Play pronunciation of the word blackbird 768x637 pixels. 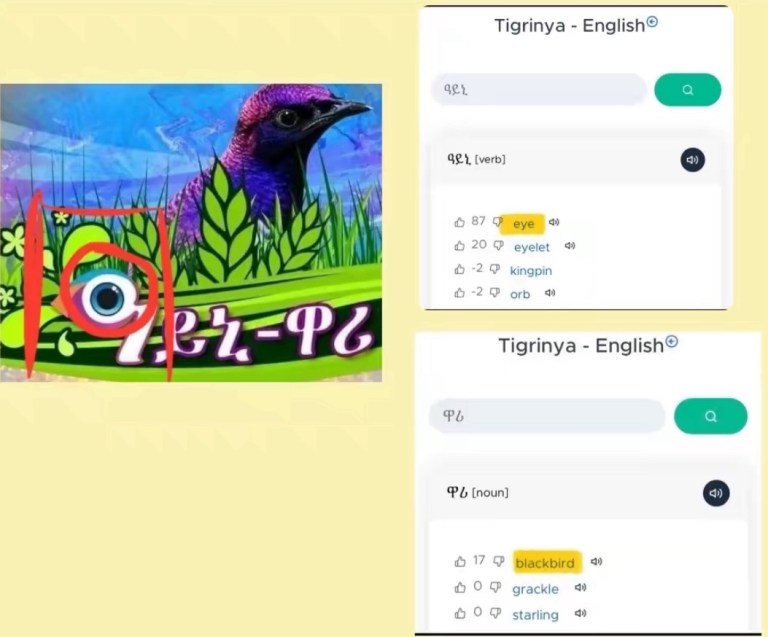(x=596, y=562)
